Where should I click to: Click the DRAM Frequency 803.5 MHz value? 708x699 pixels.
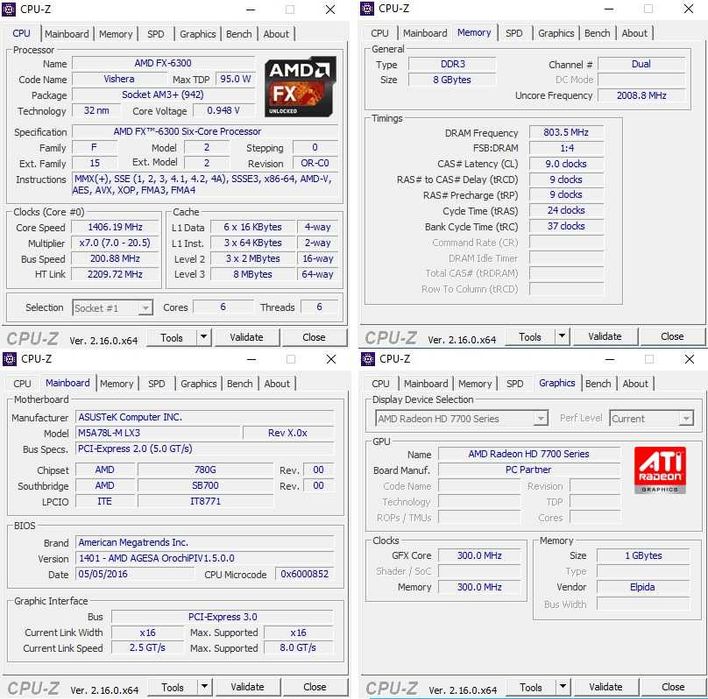click(x=566, y=132)
